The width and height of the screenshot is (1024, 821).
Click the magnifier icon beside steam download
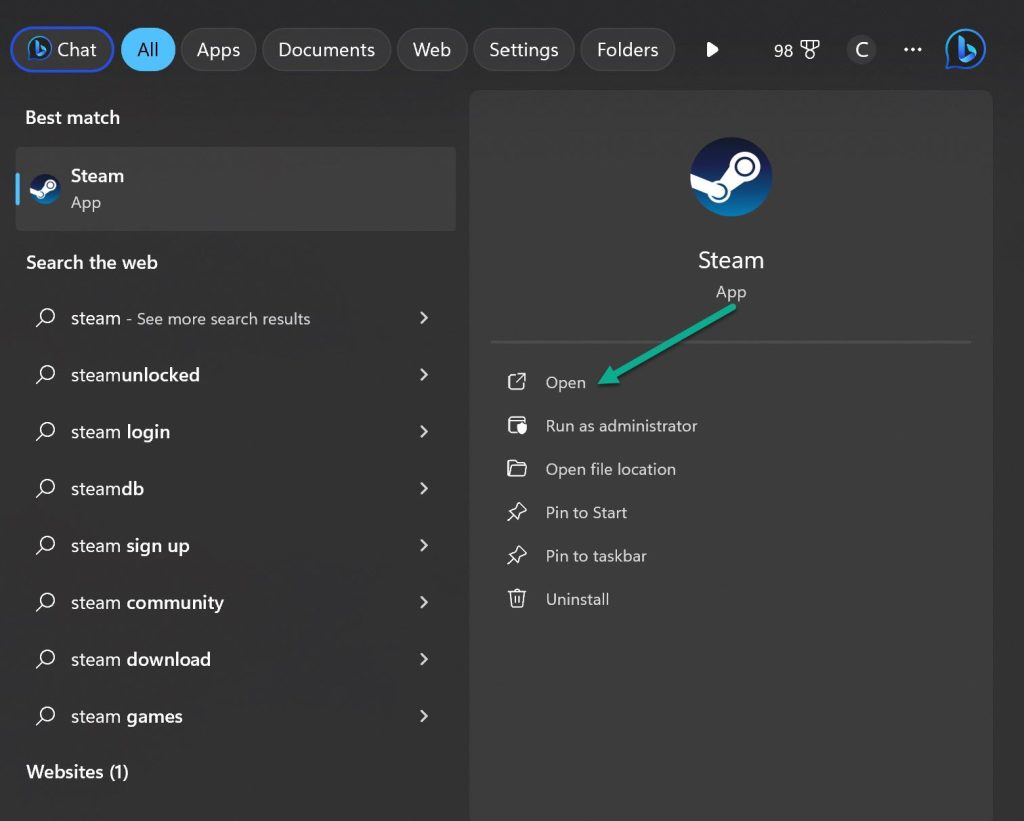click(45, 659)
